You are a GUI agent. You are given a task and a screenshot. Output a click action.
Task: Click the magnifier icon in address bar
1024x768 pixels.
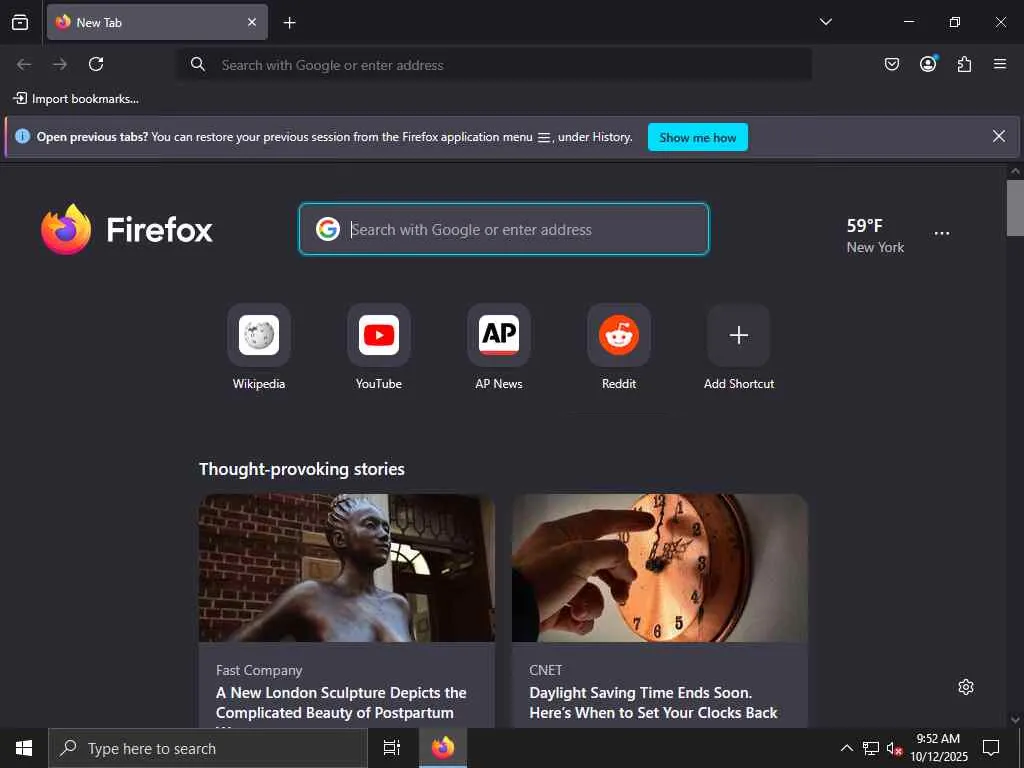(x=198, y=64)
